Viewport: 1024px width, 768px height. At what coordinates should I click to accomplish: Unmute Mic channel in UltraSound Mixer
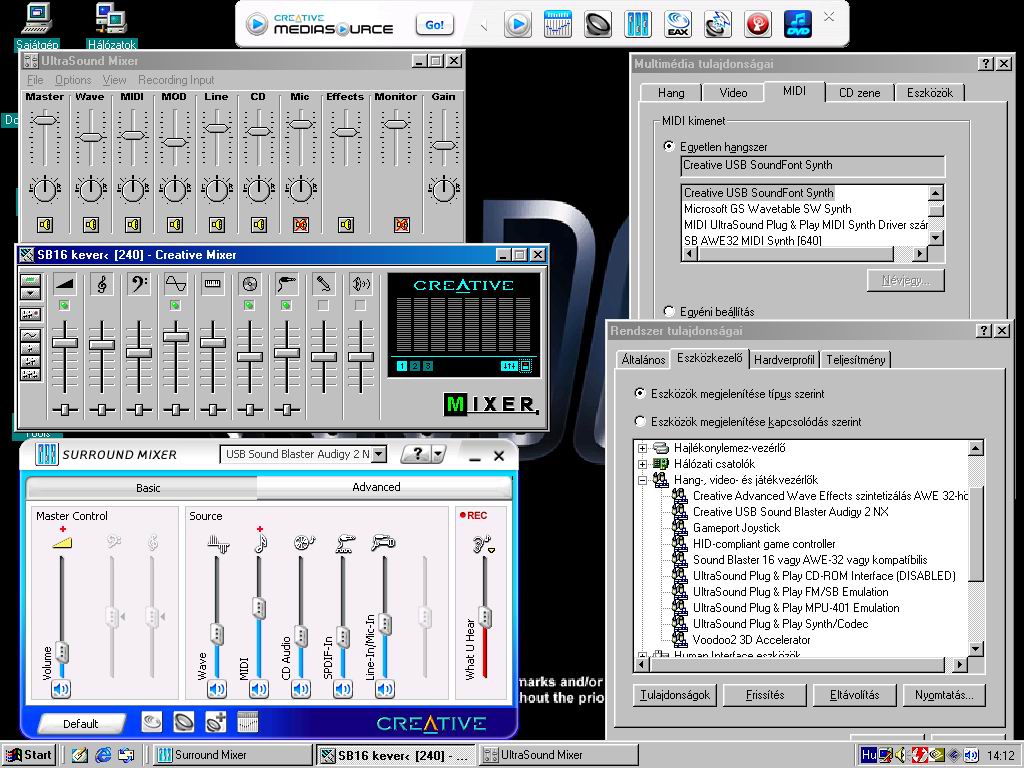click(x=300, y=225)
